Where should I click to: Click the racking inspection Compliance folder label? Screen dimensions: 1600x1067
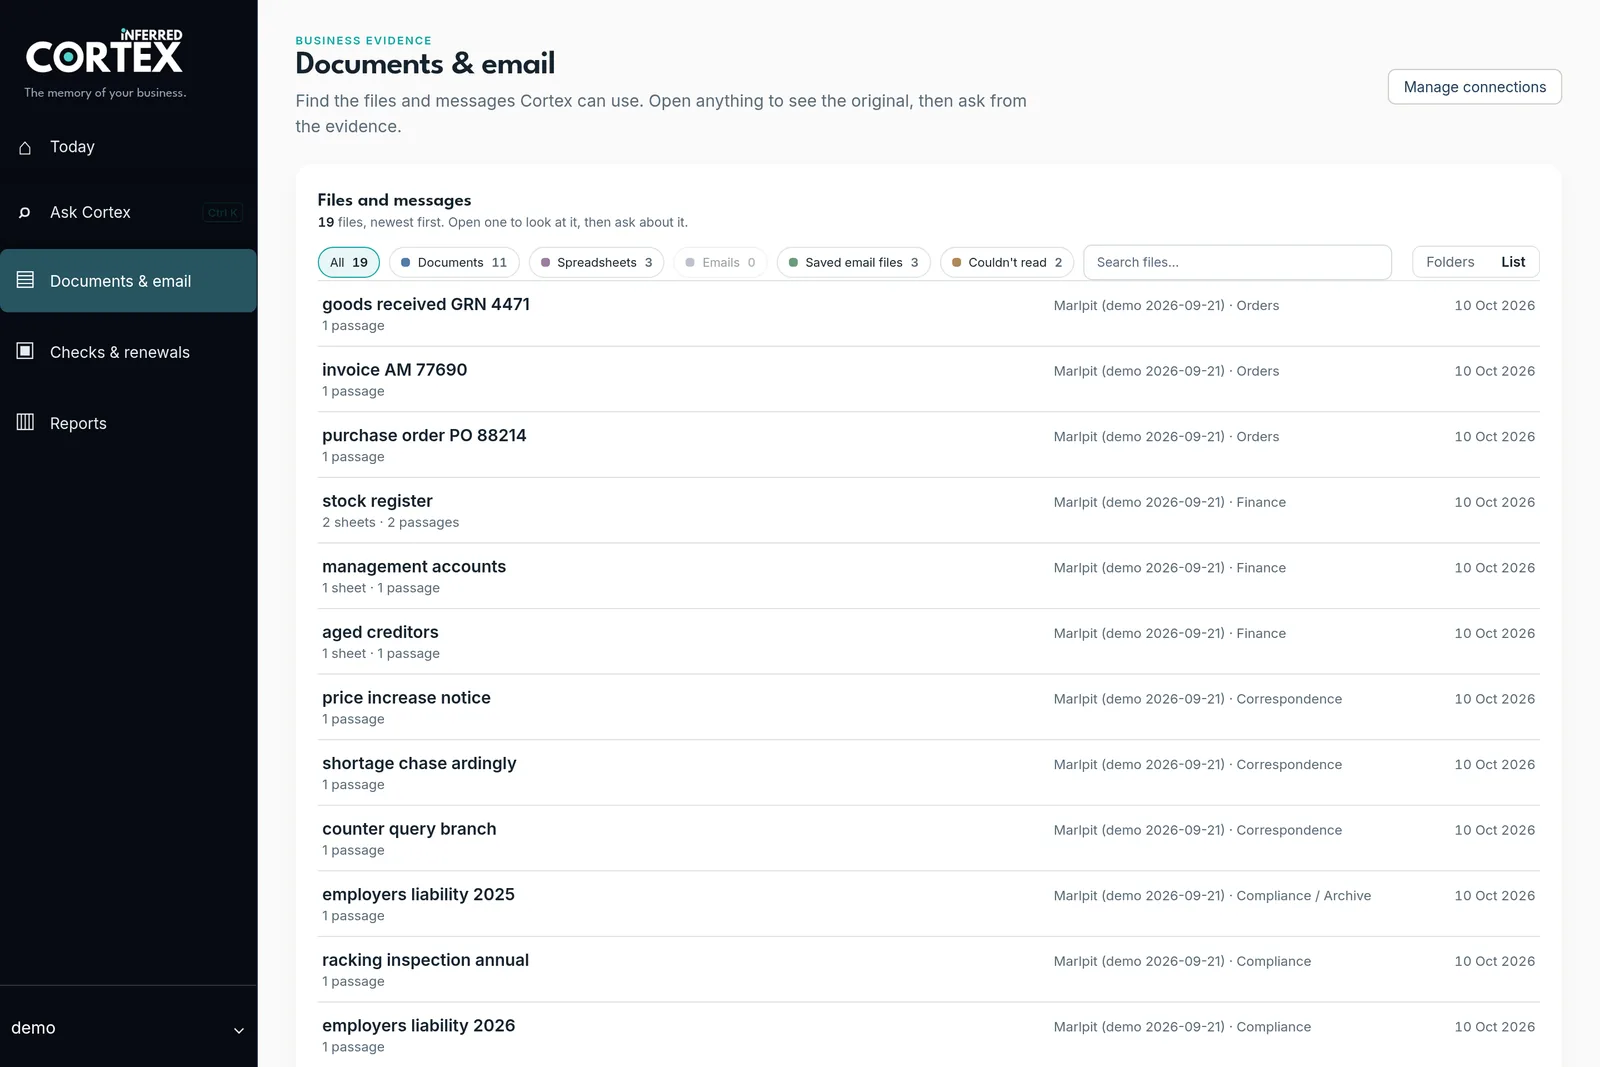pyautogui.click(x=1182, y=961)
